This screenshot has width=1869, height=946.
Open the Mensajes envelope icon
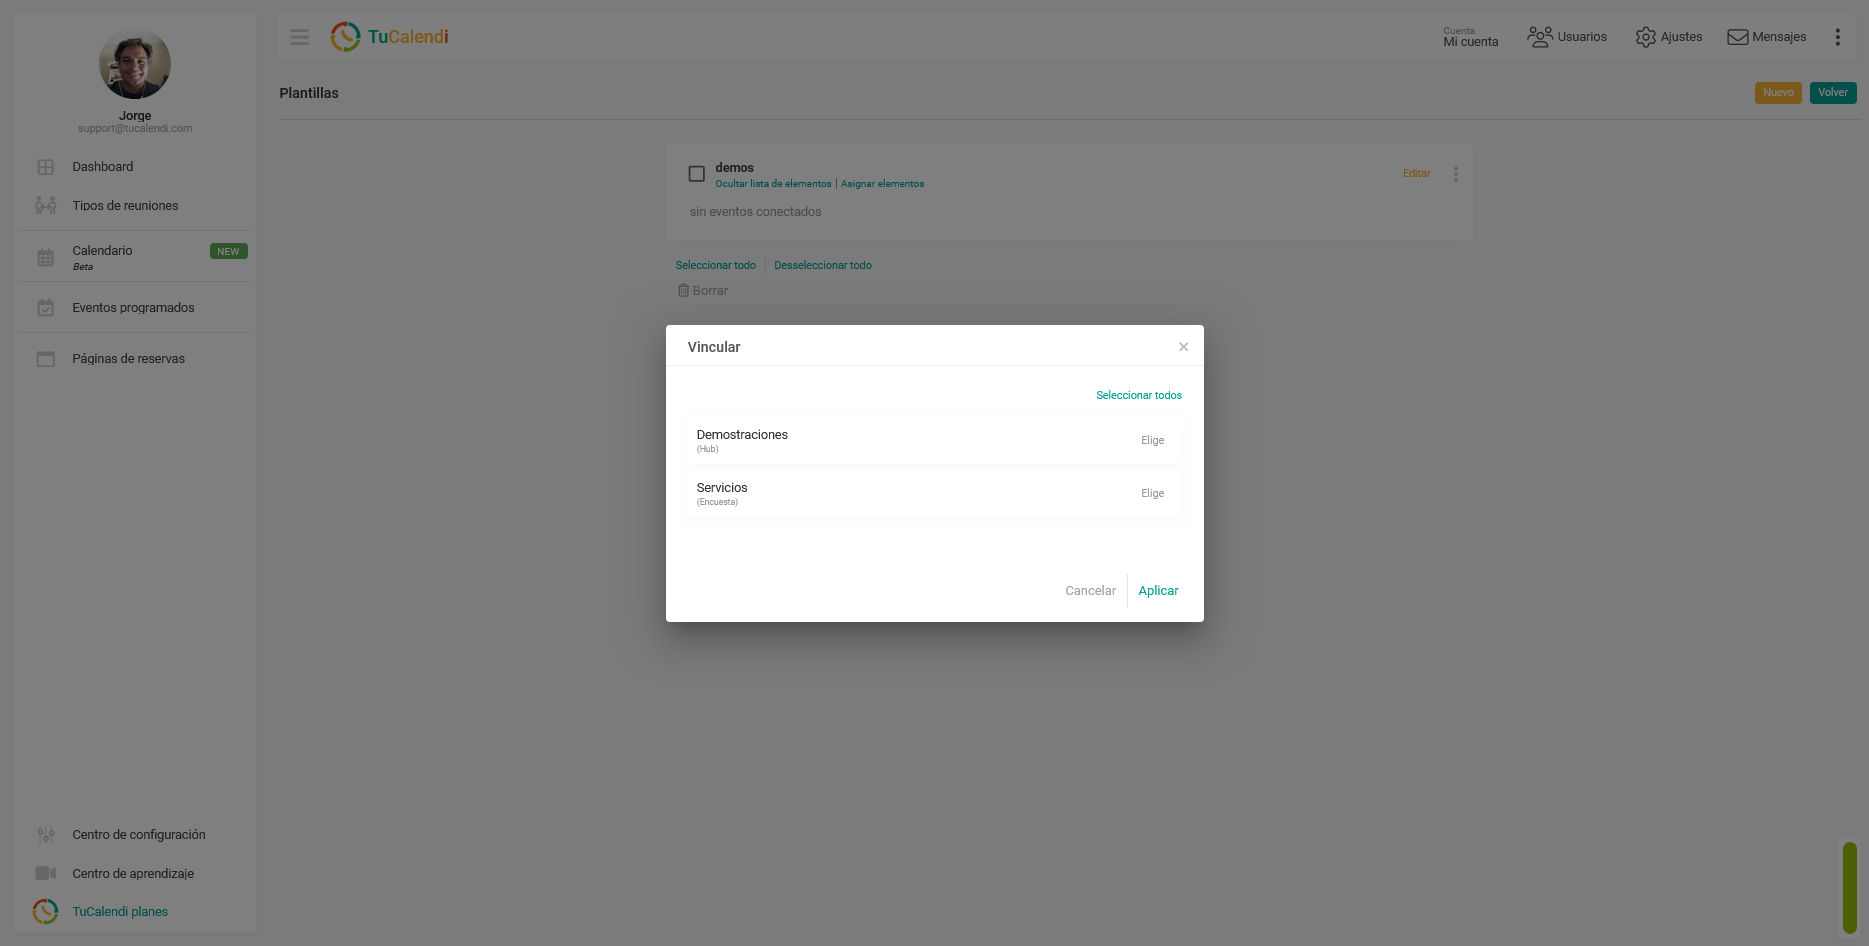click(1738, 37)
